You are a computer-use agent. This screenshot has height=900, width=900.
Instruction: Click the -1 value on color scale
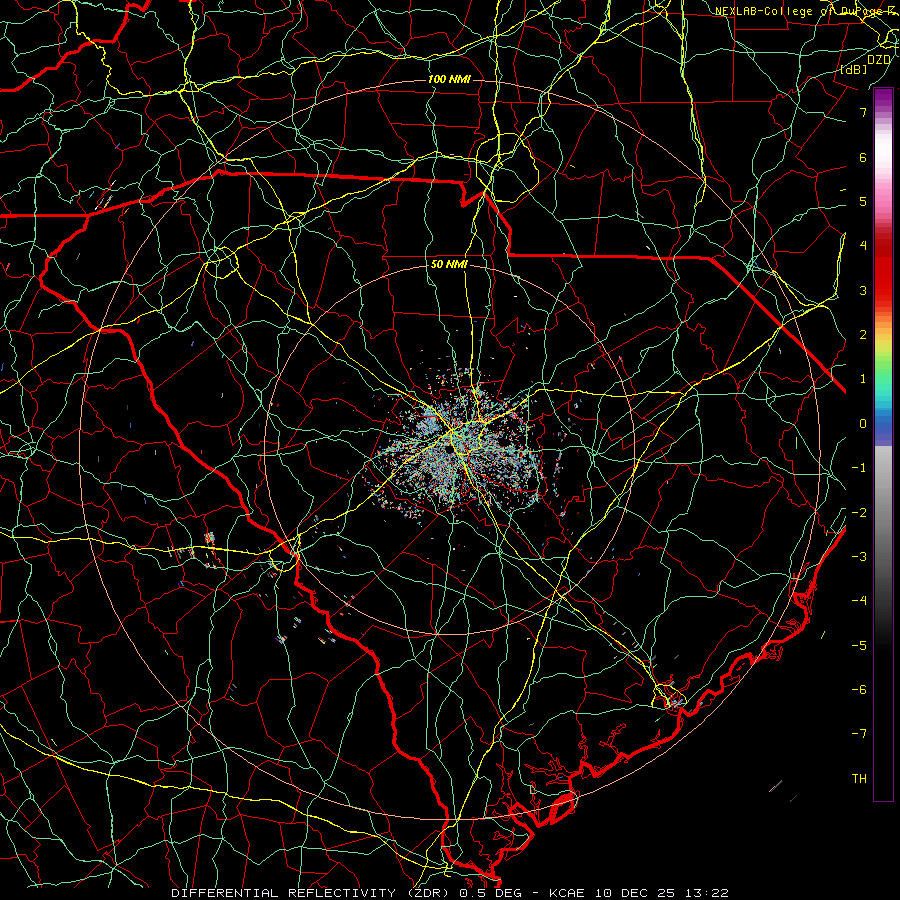859,468
